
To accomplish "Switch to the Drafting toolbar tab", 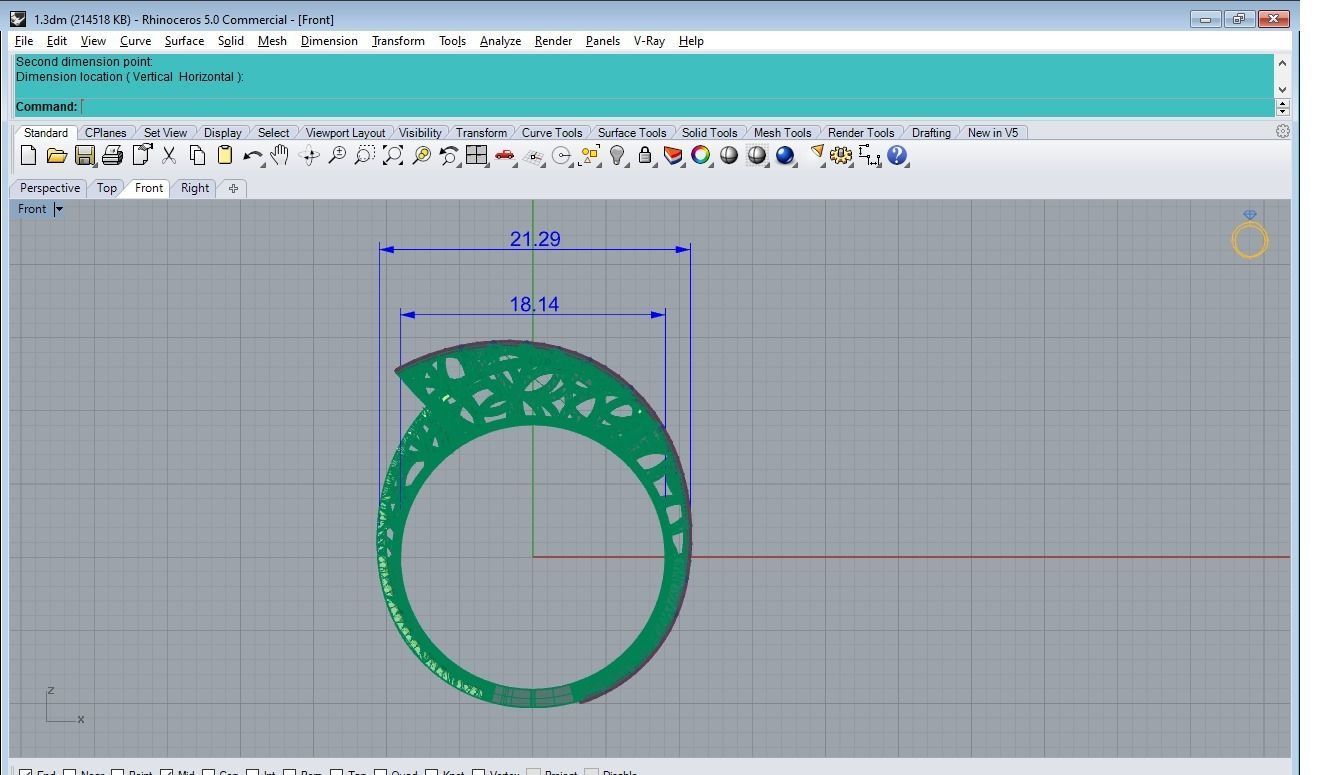I will 931,132.
